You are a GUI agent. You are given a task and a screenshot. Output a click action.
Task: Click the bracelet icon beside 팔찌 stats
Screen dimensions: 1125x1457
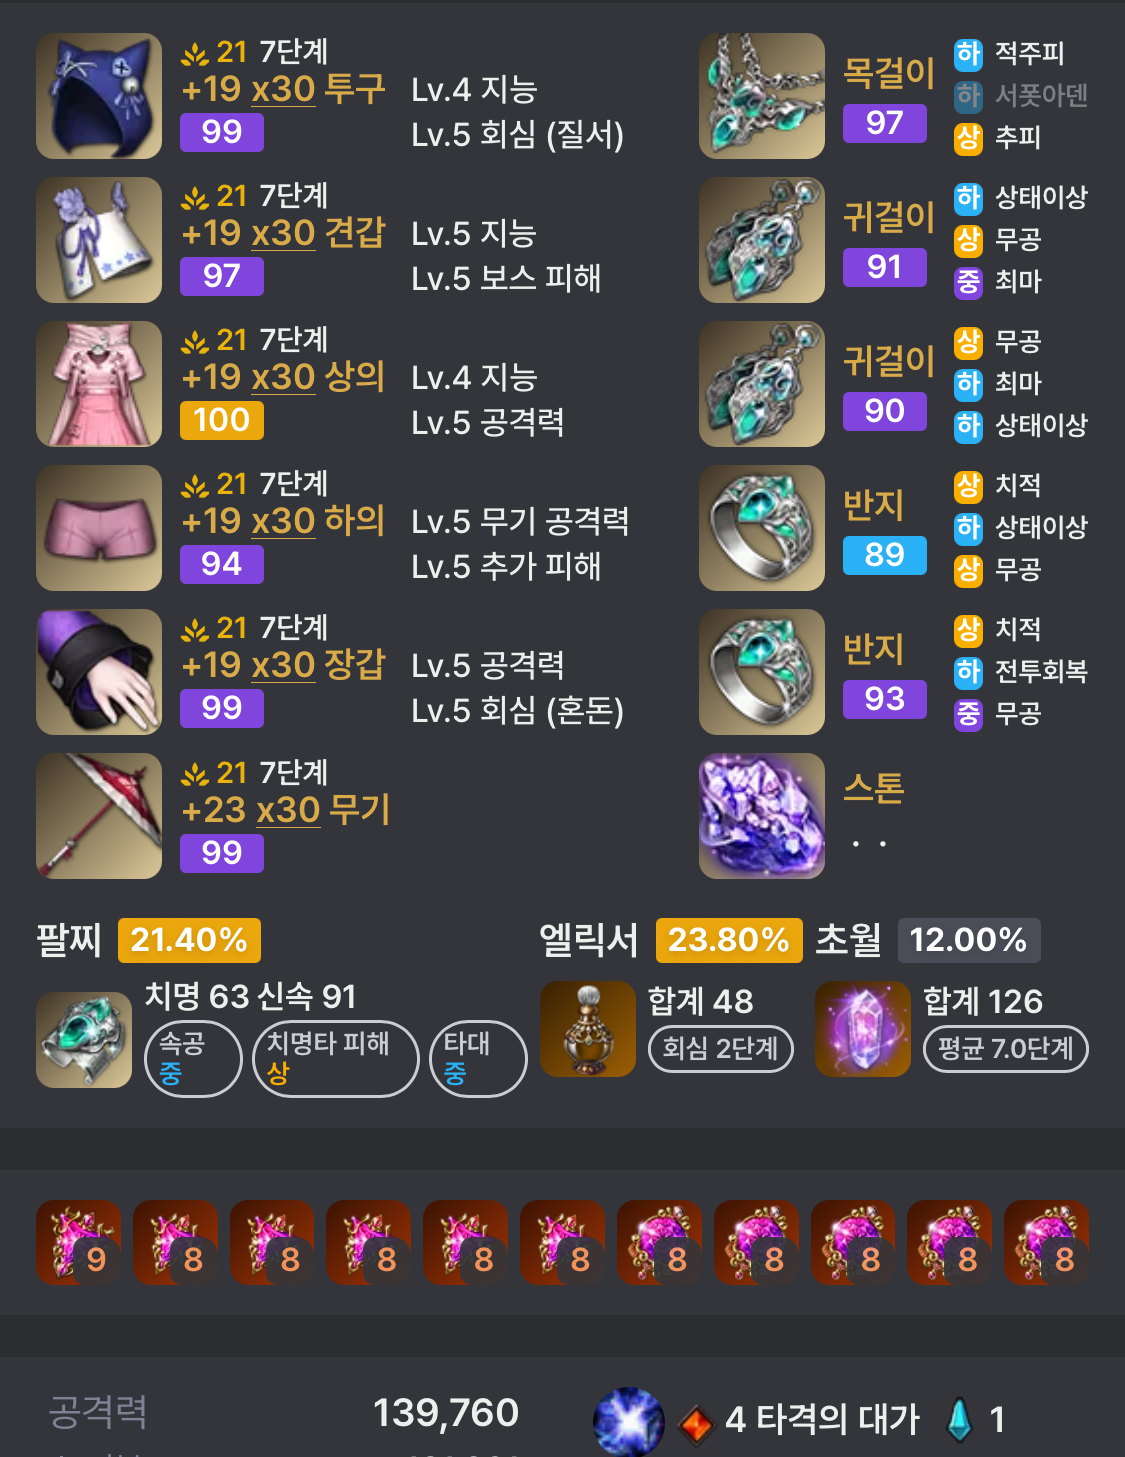point(84,1040)
